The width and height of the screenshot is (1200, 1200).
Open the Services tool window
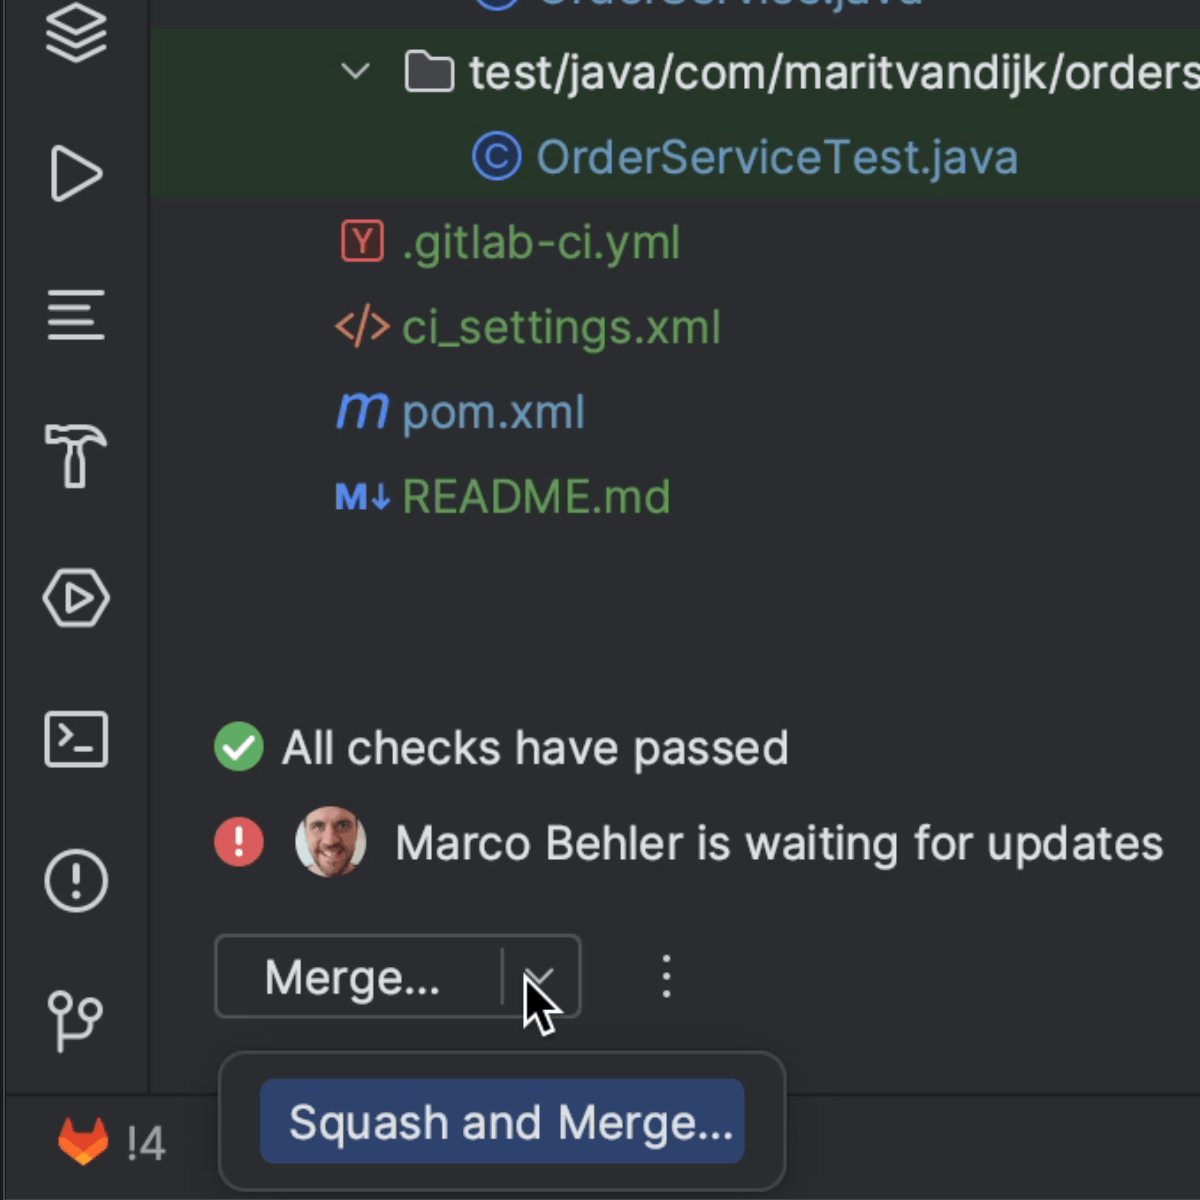click(76, 598)
